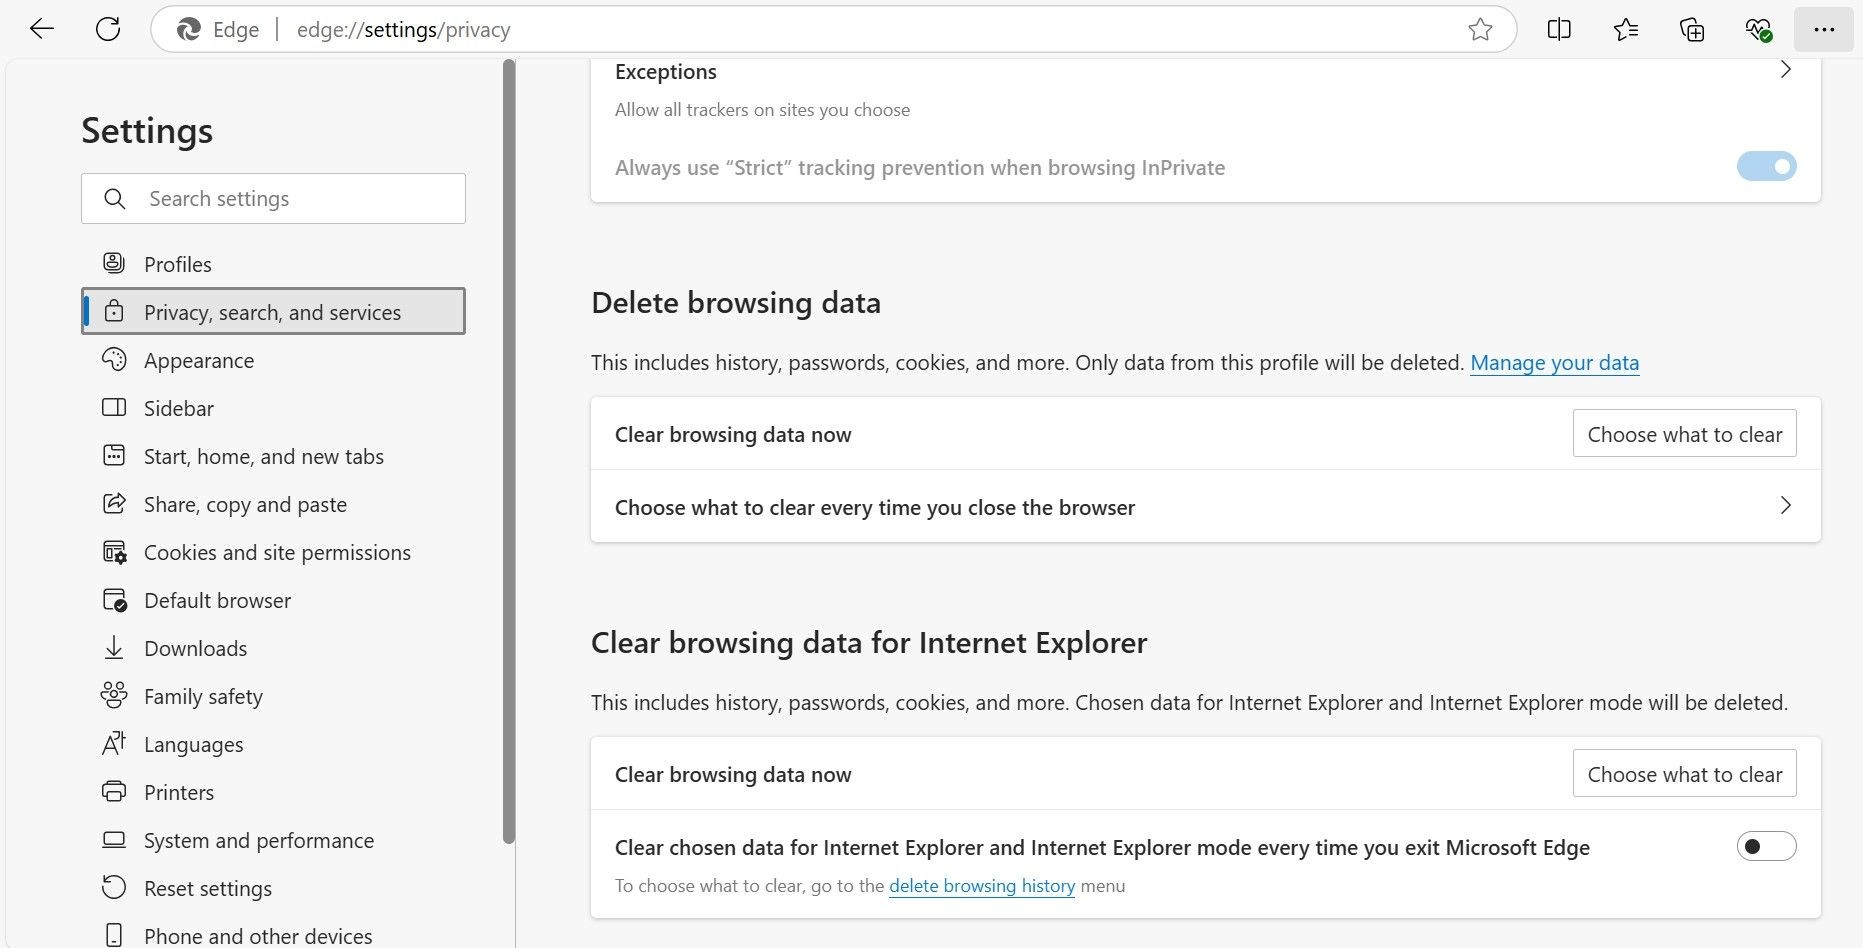Click the Share, copy and paste icon

pos(114,503)
